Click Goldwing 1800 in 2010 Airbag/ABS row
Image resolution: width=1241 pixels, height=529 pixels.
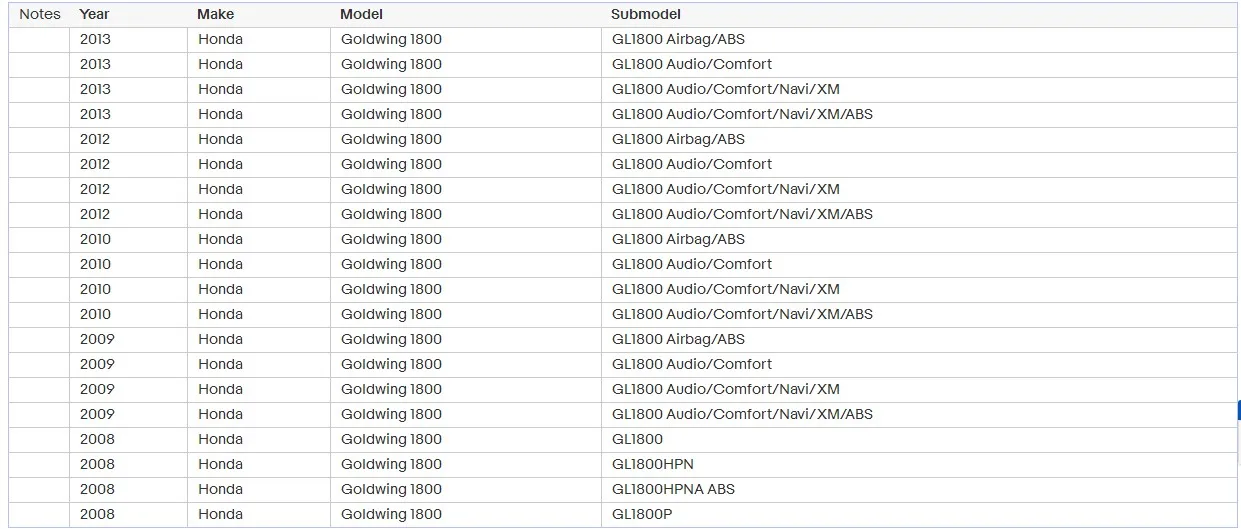[x=391, y=239]
